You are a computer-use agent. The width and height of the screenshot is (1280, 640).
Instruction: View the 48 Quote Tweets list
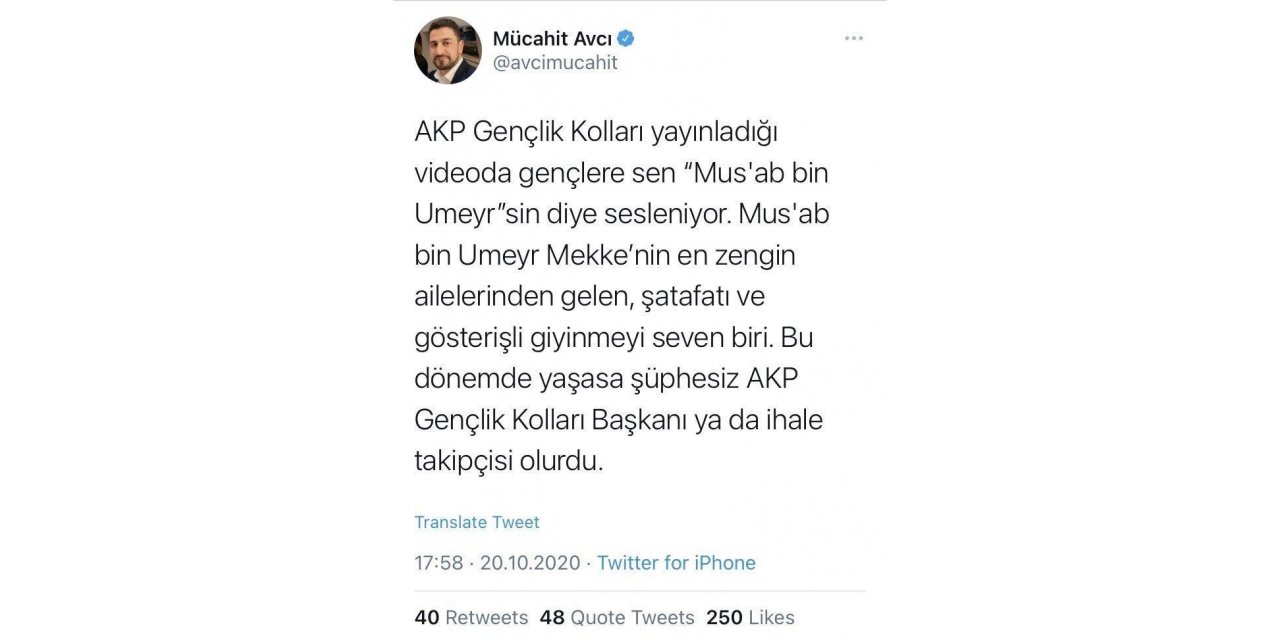tap(617, 617)
